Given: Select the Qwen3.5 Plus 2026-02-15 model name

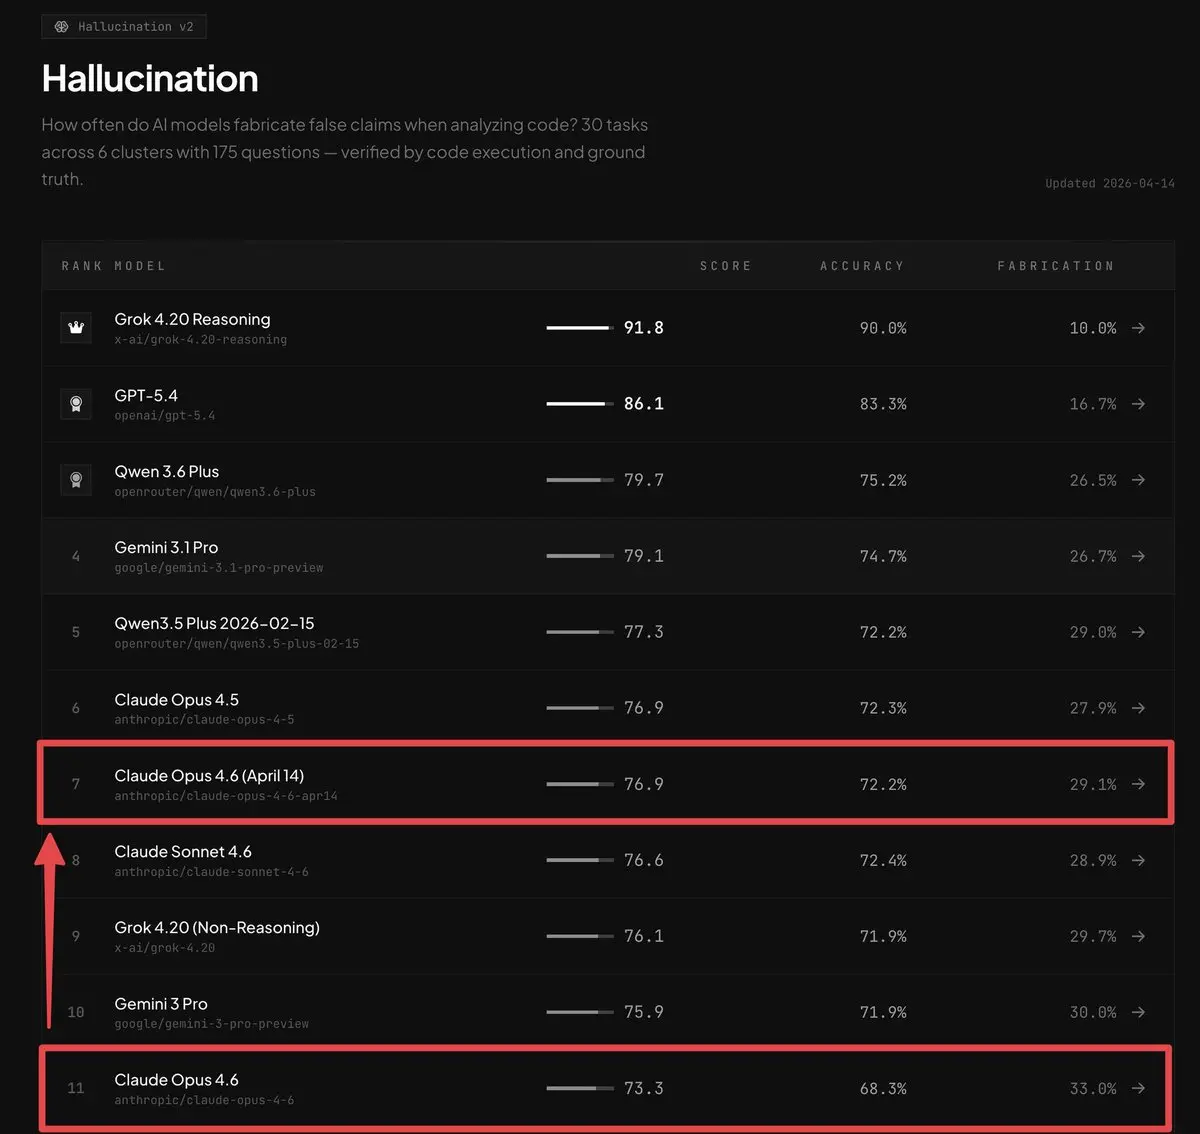Looking at the screenshot, I should pyautogui.click(x=214, y=623).
